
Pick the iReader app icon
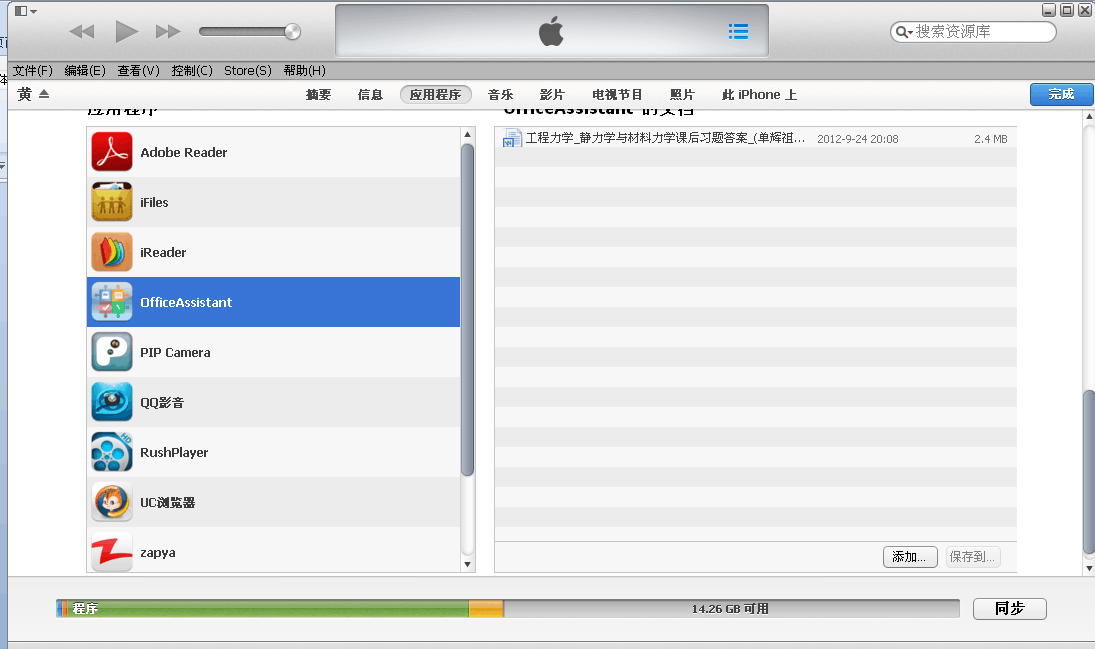[112, 252]
